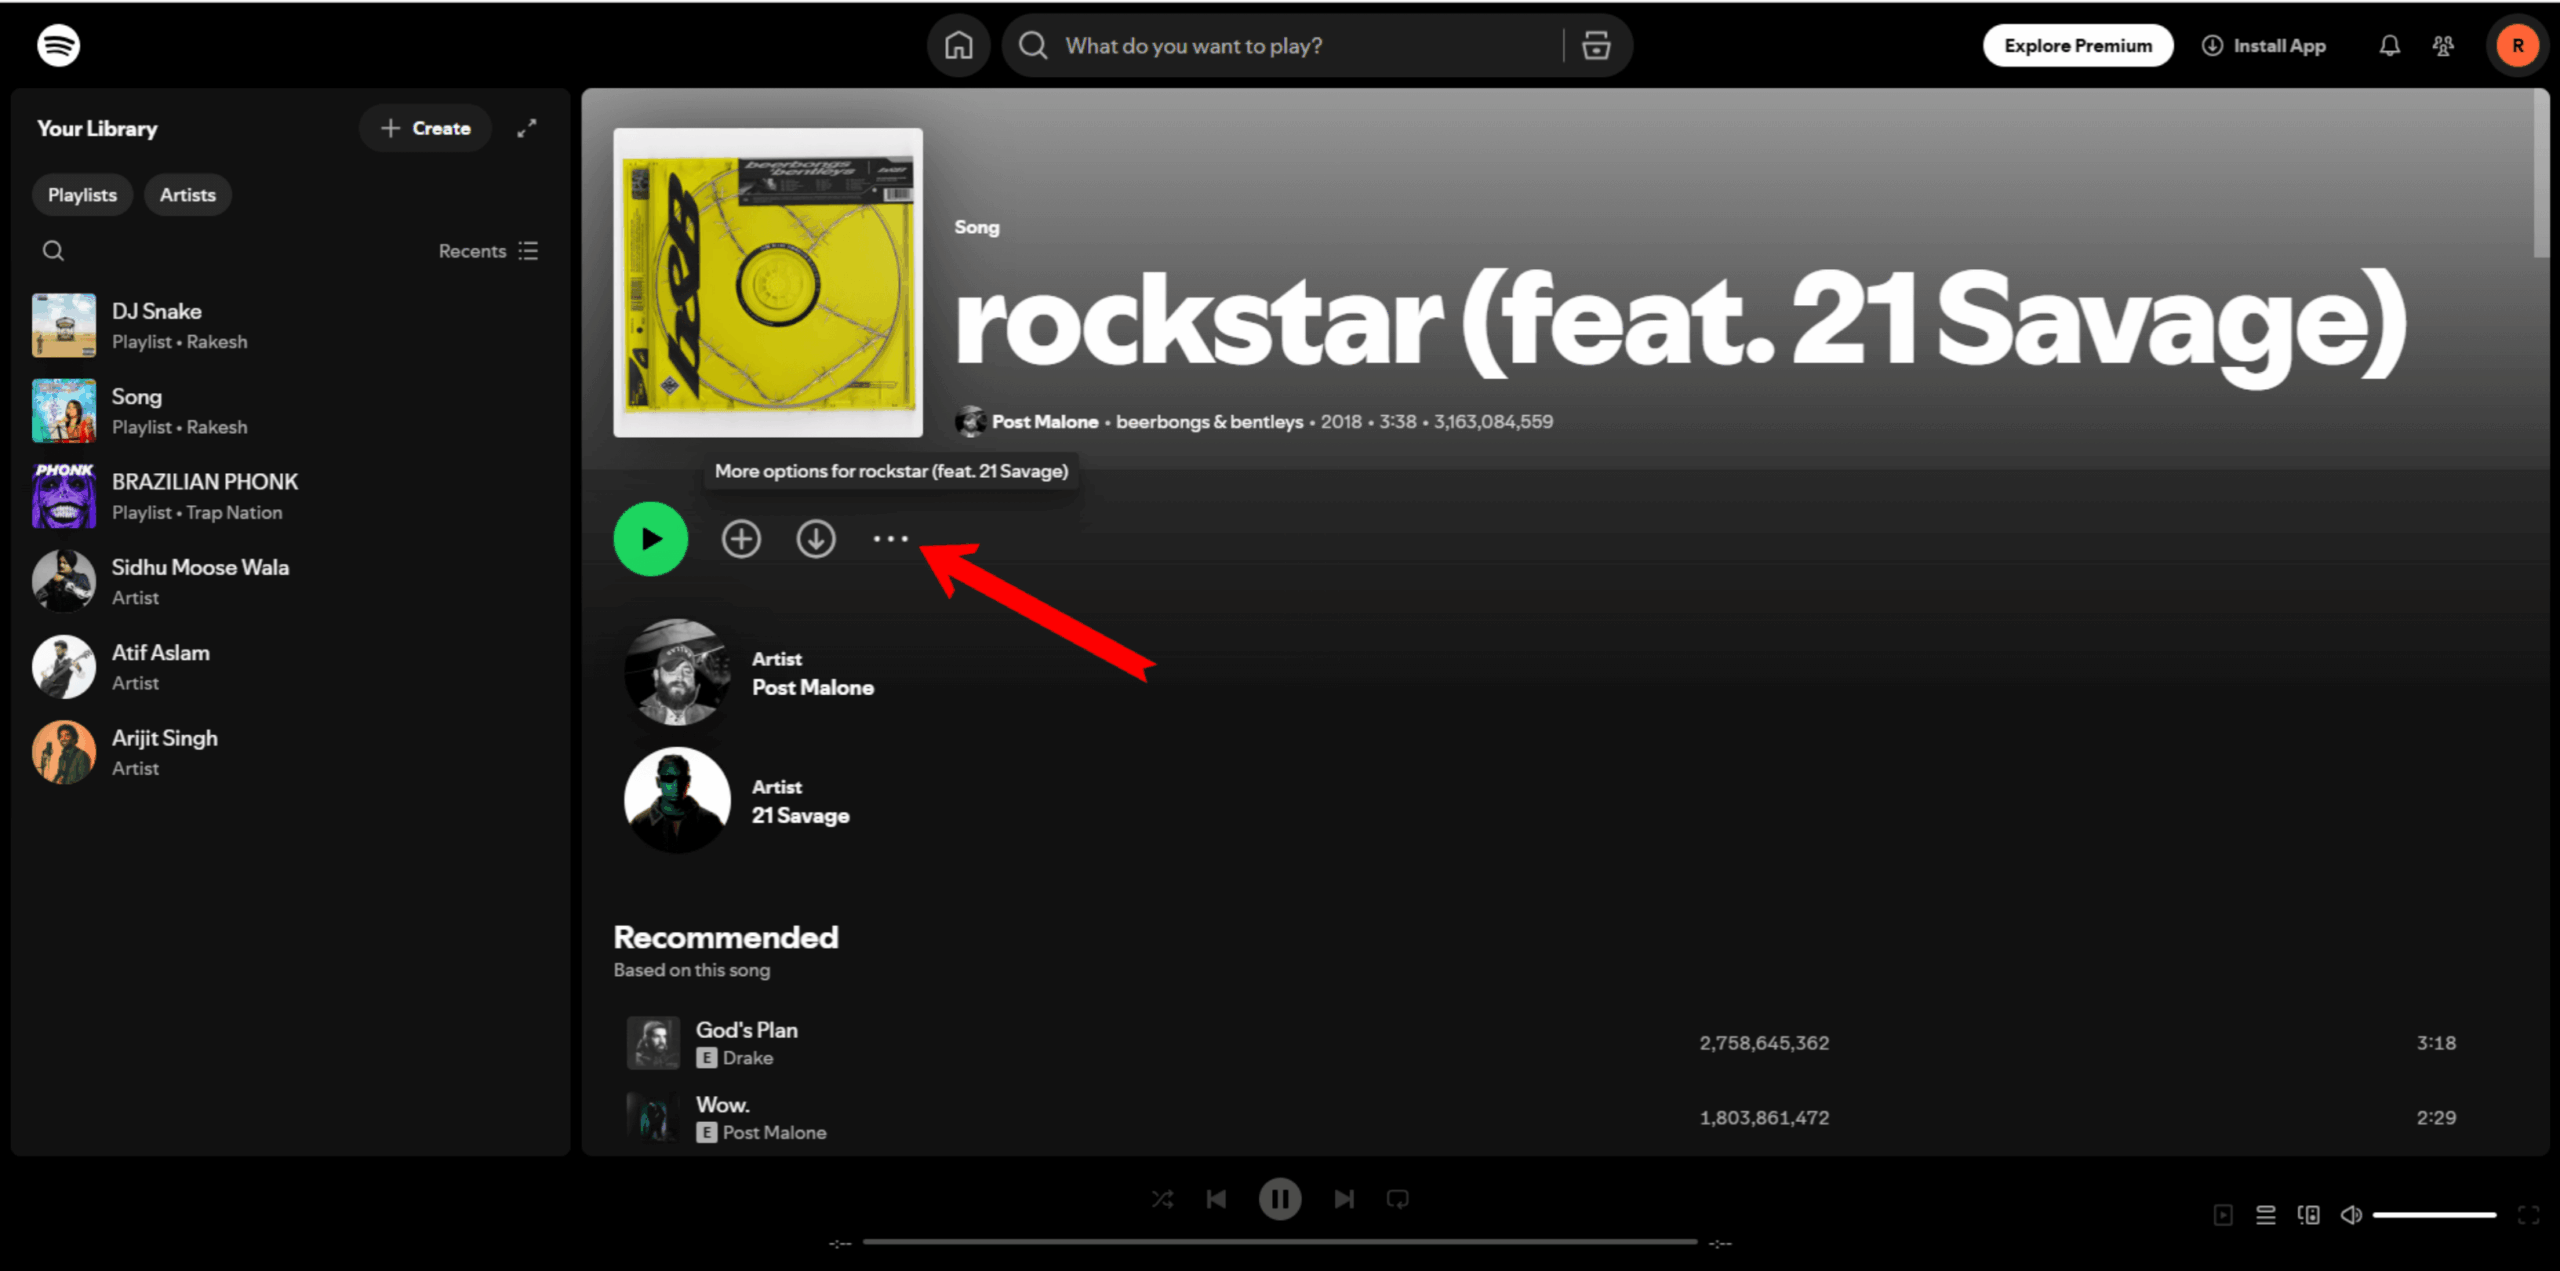
Task: Open the Song playlist by Rakesh
Action: click(x=290, y=411)
